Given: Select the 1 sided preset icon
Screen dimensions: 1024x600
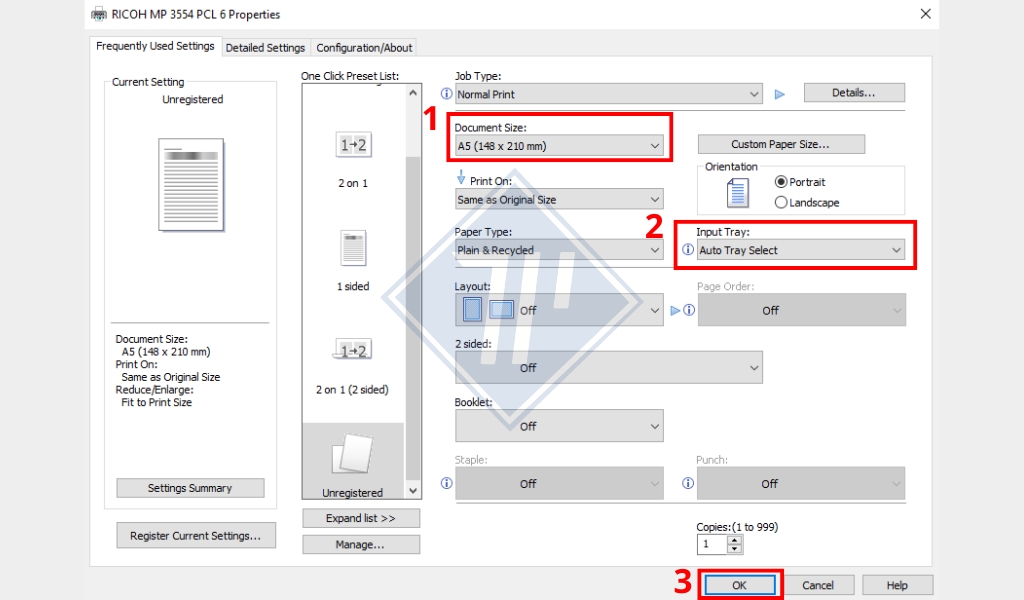Looking at the screenshot, I should tap(352, 247).
